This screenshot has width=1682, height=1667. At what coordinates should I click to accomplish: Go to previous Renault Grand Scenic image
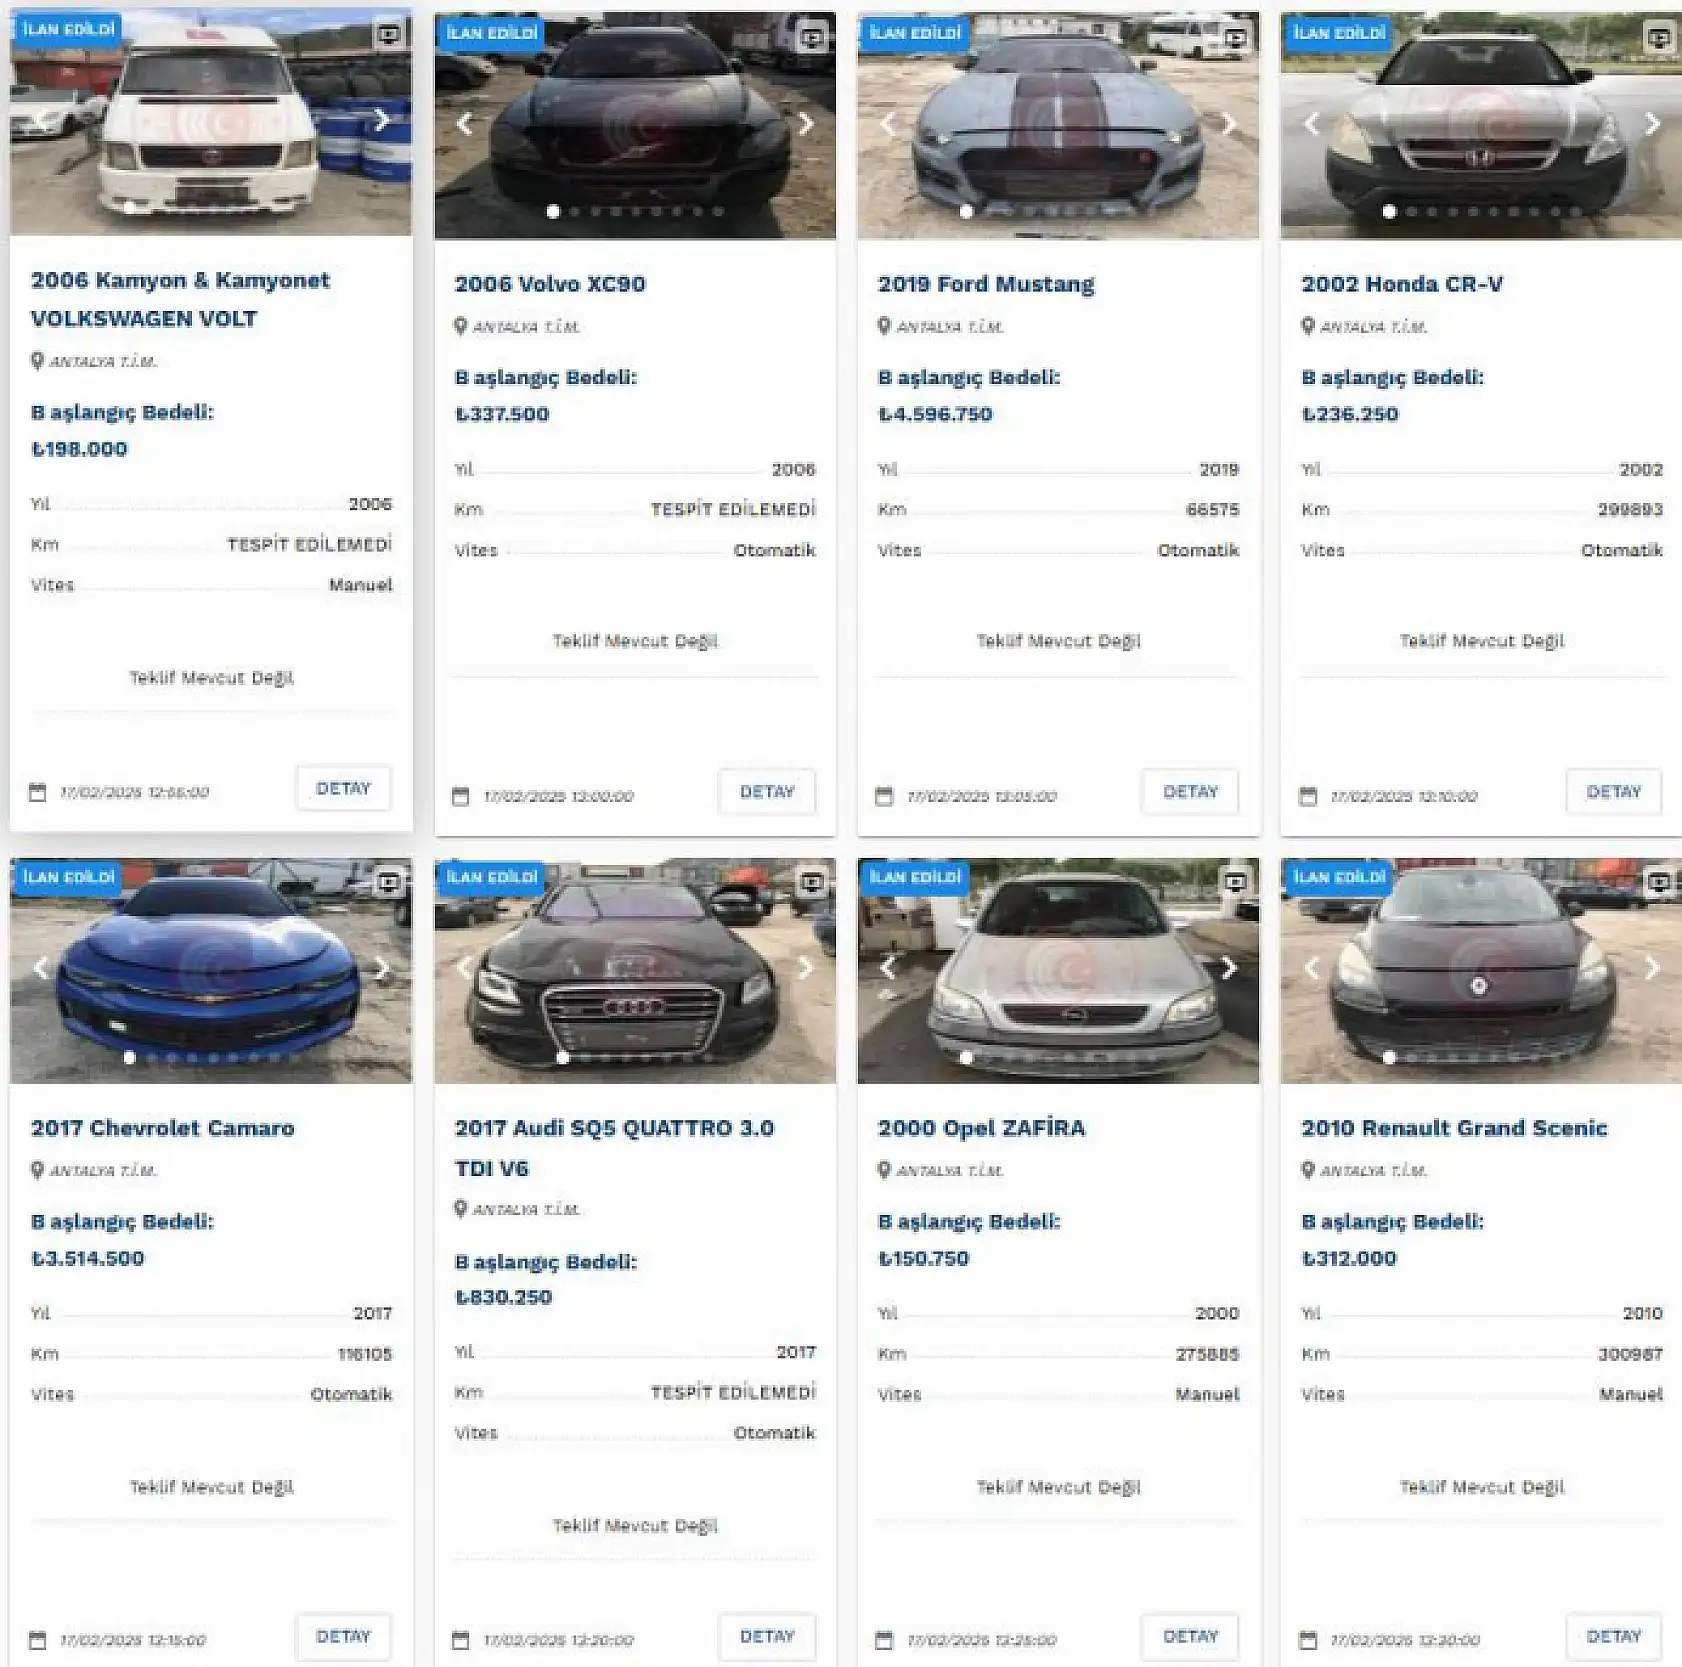(x=1311, y=968)
